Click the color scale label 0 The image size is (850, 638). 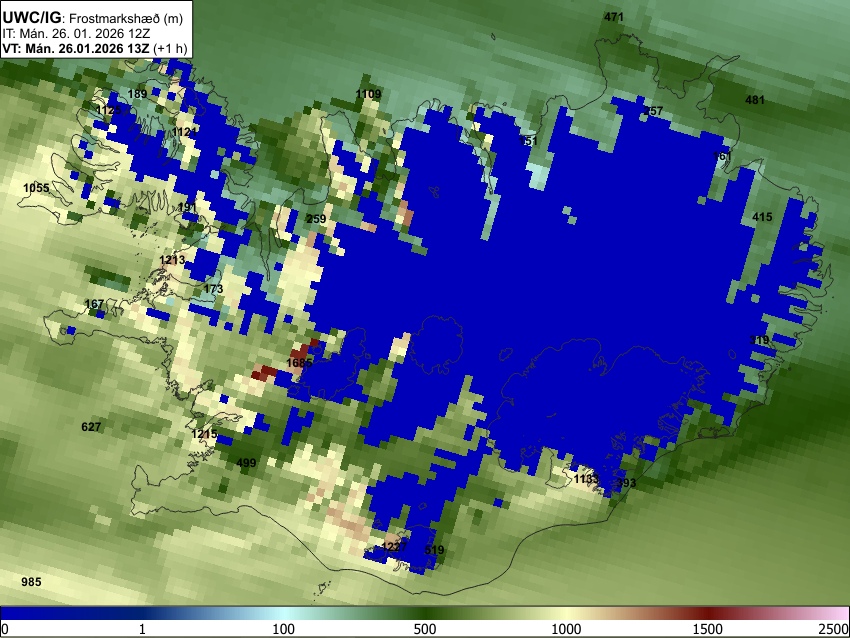coord(5,629)
